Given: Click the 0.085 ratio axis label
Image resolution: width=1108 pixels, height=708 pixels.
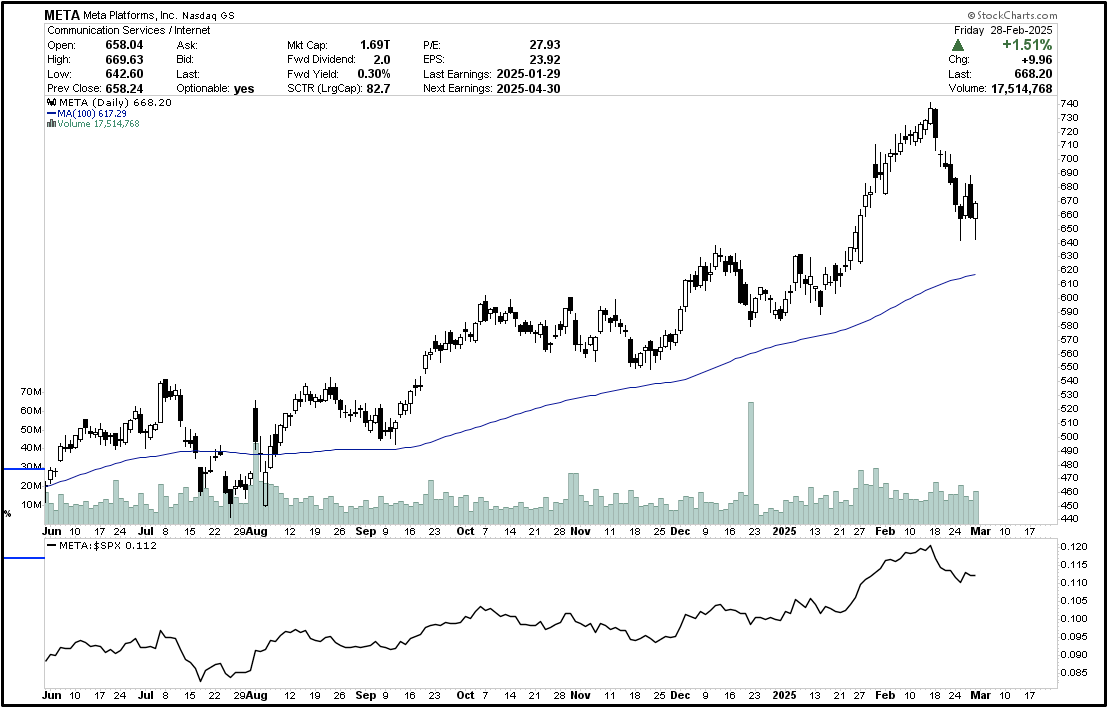Looking at the screenshot, I should 1072,673.
